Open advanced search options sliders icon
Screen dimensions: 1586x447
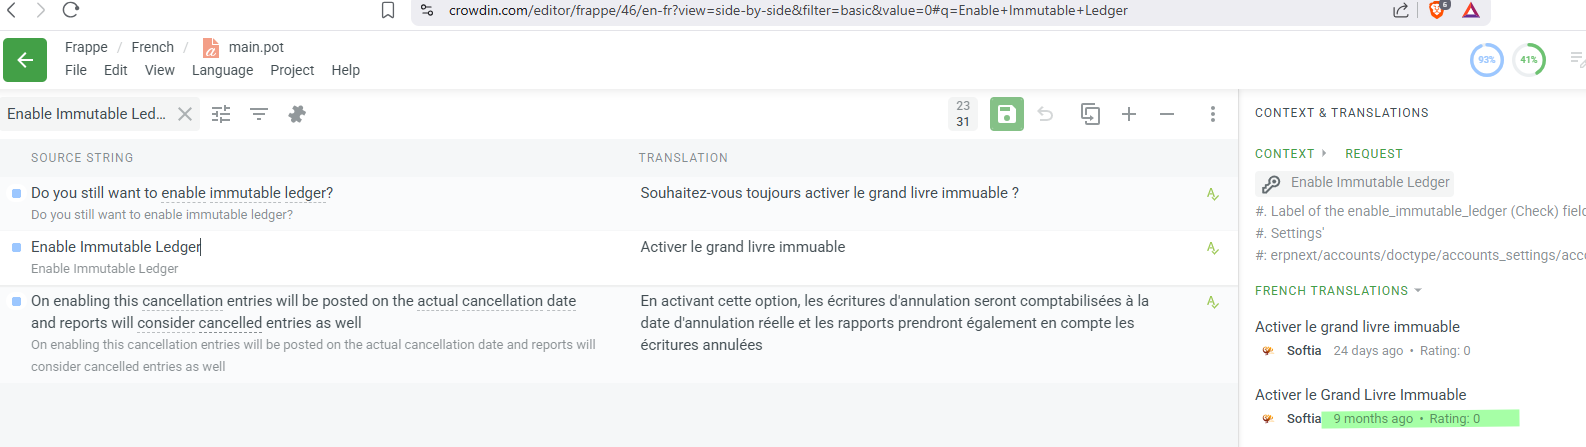coord(221,114)
